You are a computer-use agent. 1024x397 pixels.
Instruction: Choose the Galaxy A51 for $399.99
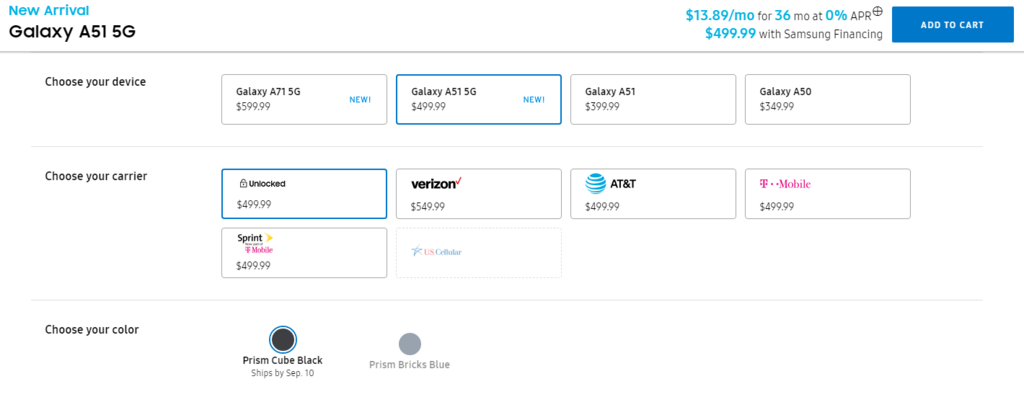653,99
